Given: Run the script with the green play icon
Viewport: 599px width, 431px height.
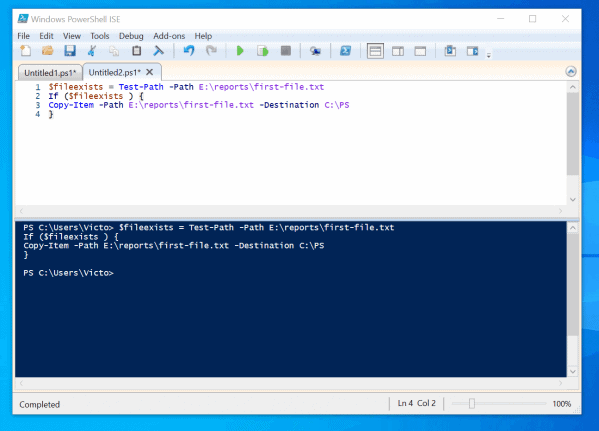Looking at the screenshot, I should (240, 51).
